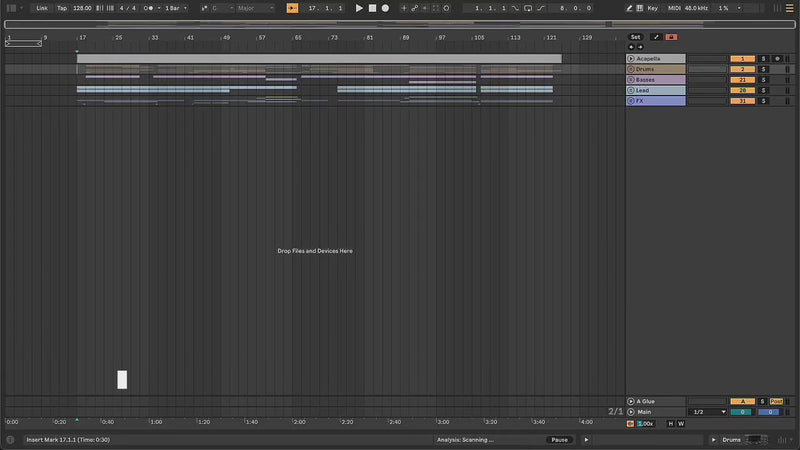Toggle Drums track activator button 2

(x=743, y=69)
